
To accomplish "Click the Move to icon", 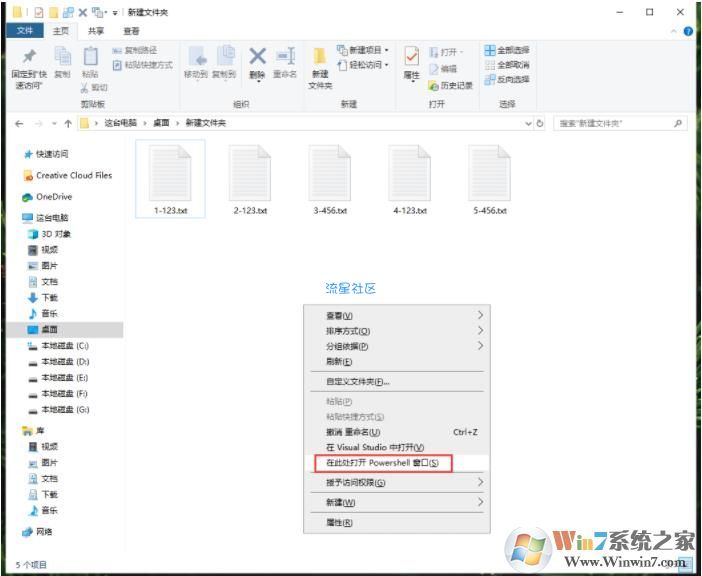I will pyautogui.click(x=197, y=56).
